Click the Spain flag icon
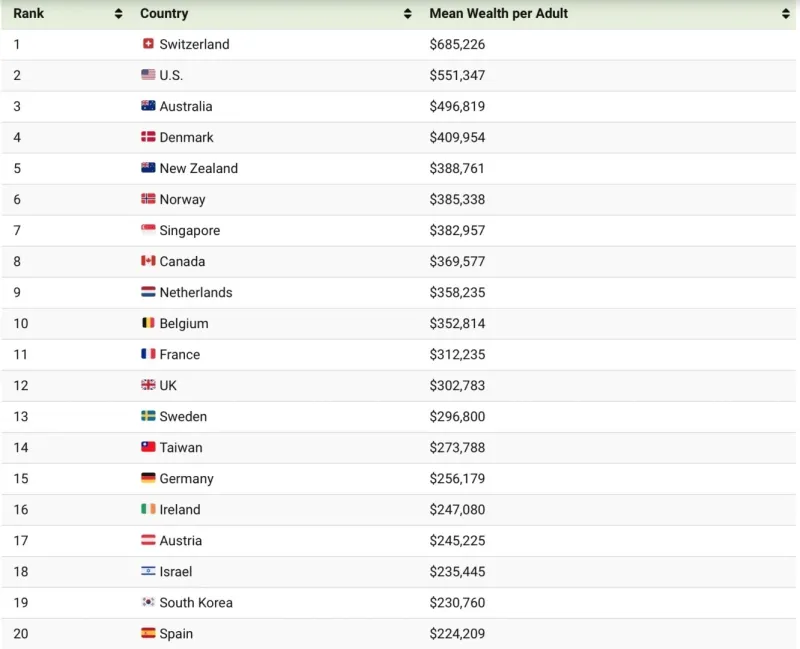 (x=148, y=633)
